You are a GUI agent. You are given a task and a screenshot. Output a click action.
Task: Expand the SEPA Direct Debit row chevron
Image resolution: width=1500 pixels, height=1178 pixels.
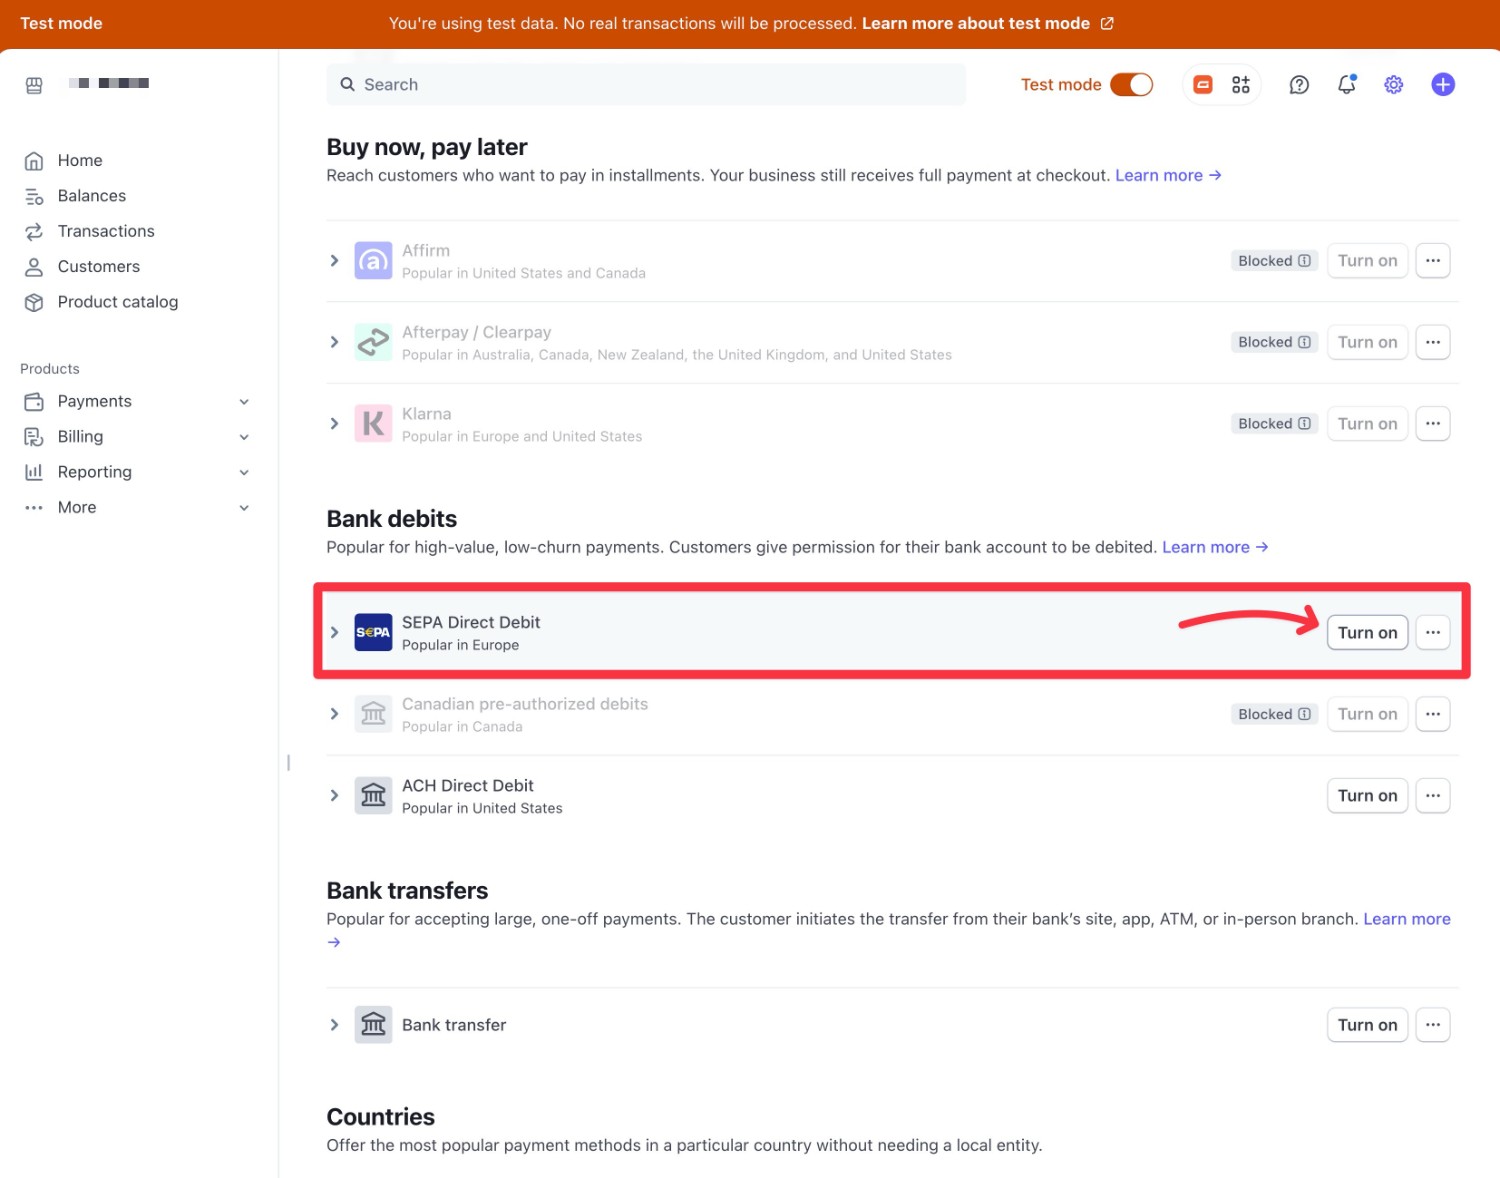tap(334, 632)
